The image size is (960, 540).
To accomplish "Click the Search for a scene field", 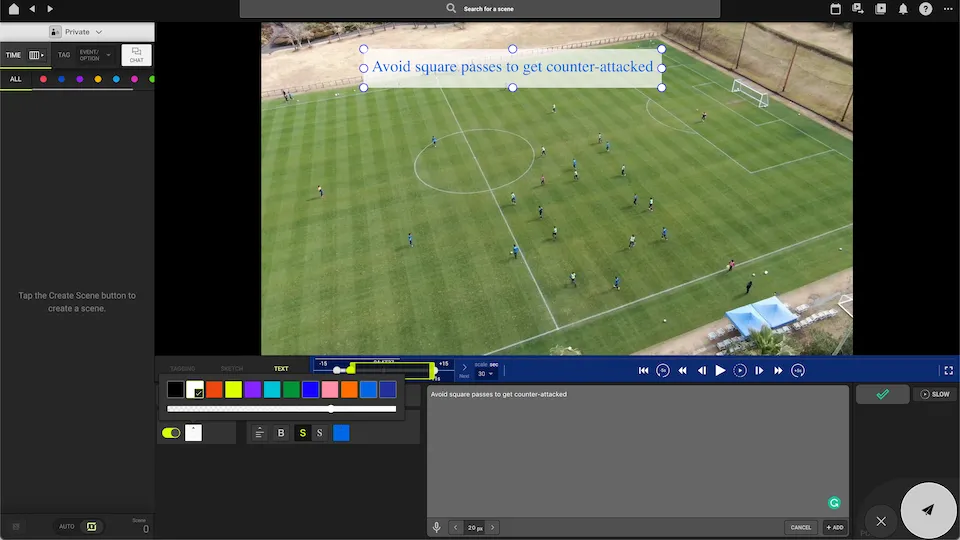I will (480, 9).
